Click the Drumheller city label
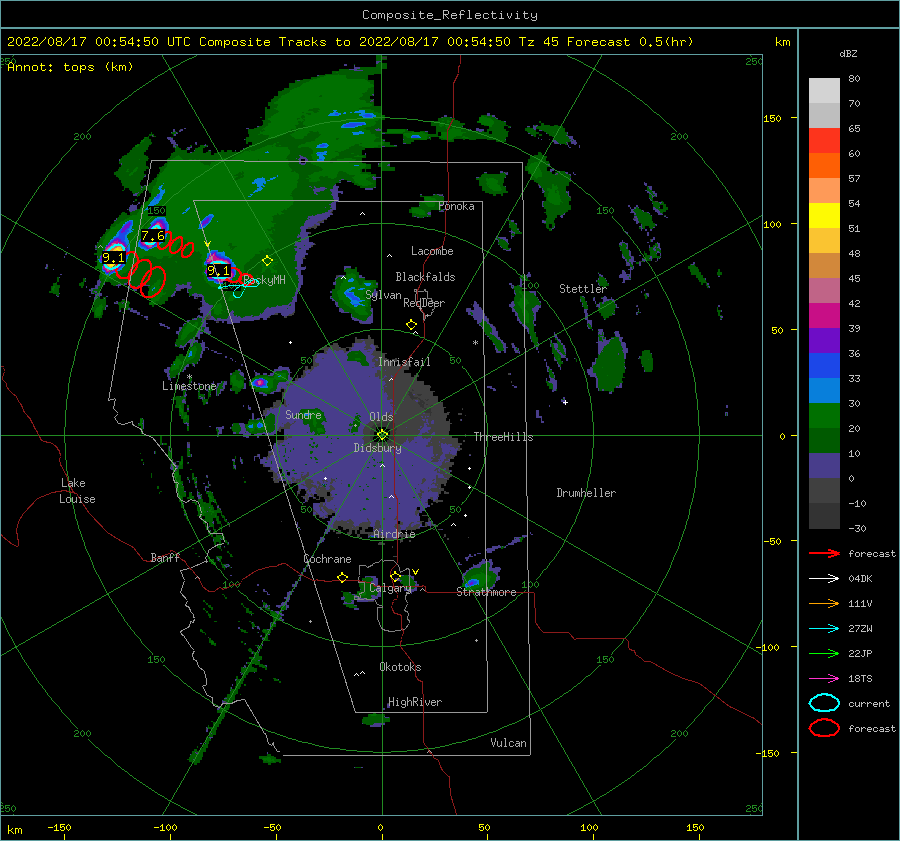 tap(586, 493)
